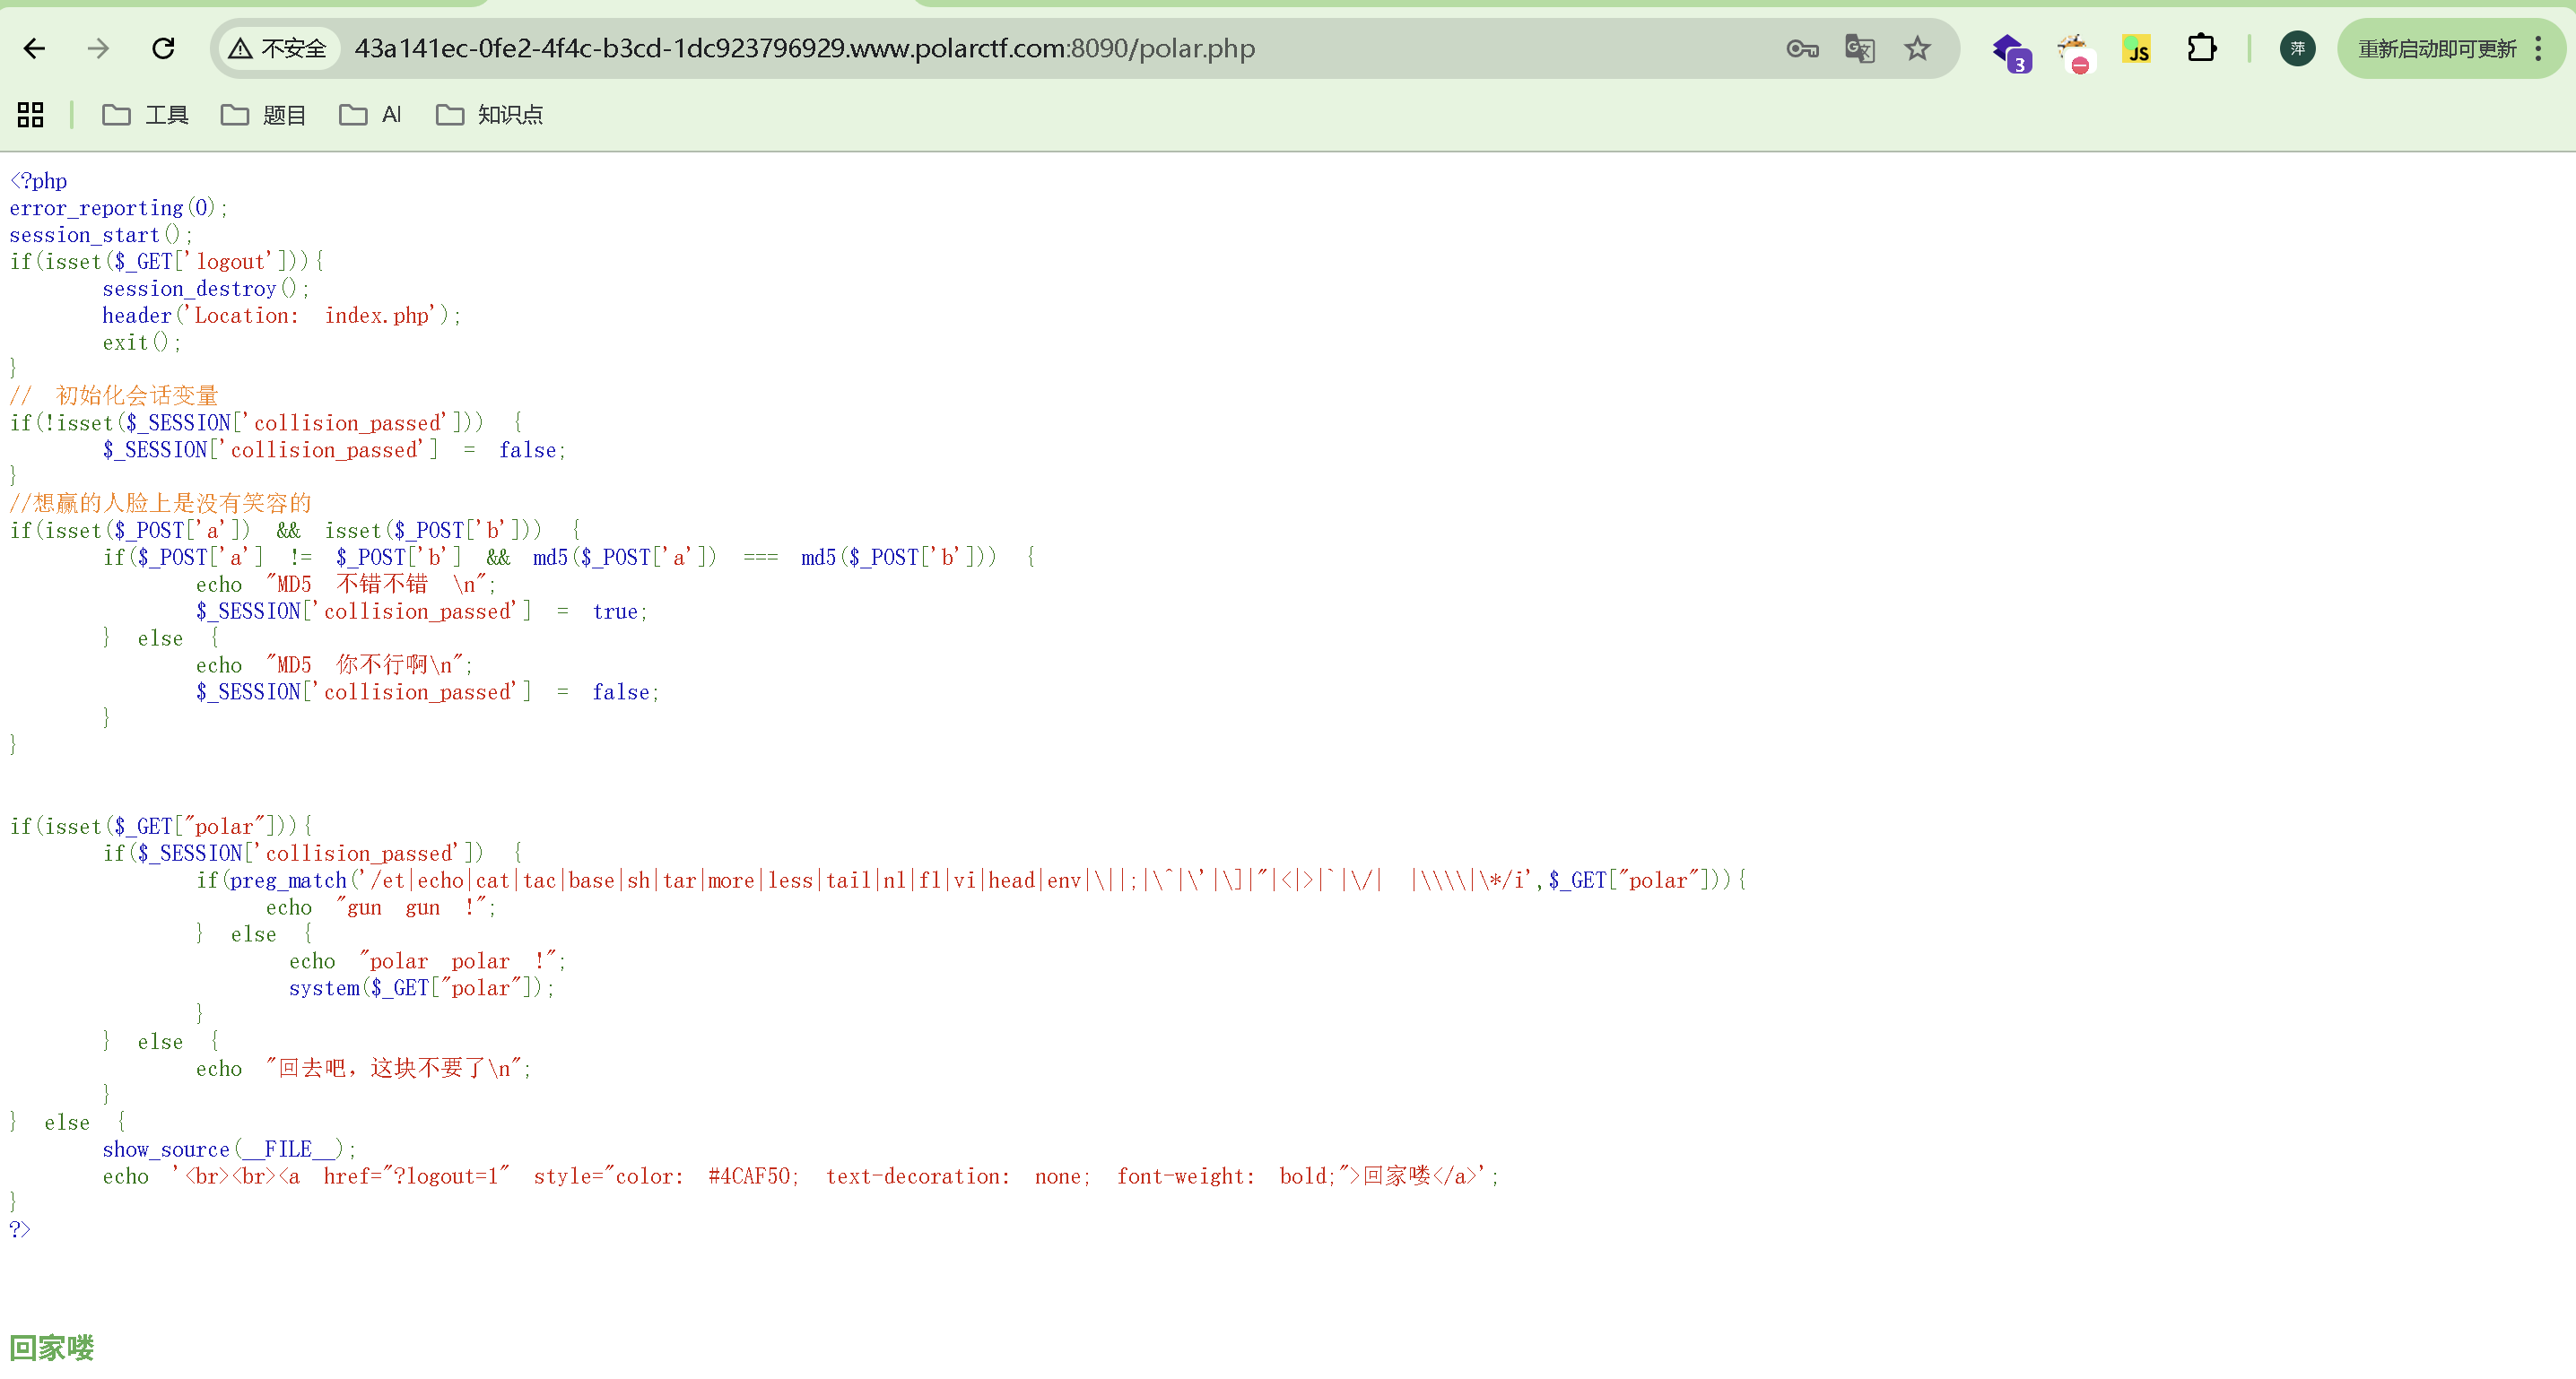Screen dimensions: 2576x1379
Task: Open the yellow JS extension icon
Action: coord(2137,49)
